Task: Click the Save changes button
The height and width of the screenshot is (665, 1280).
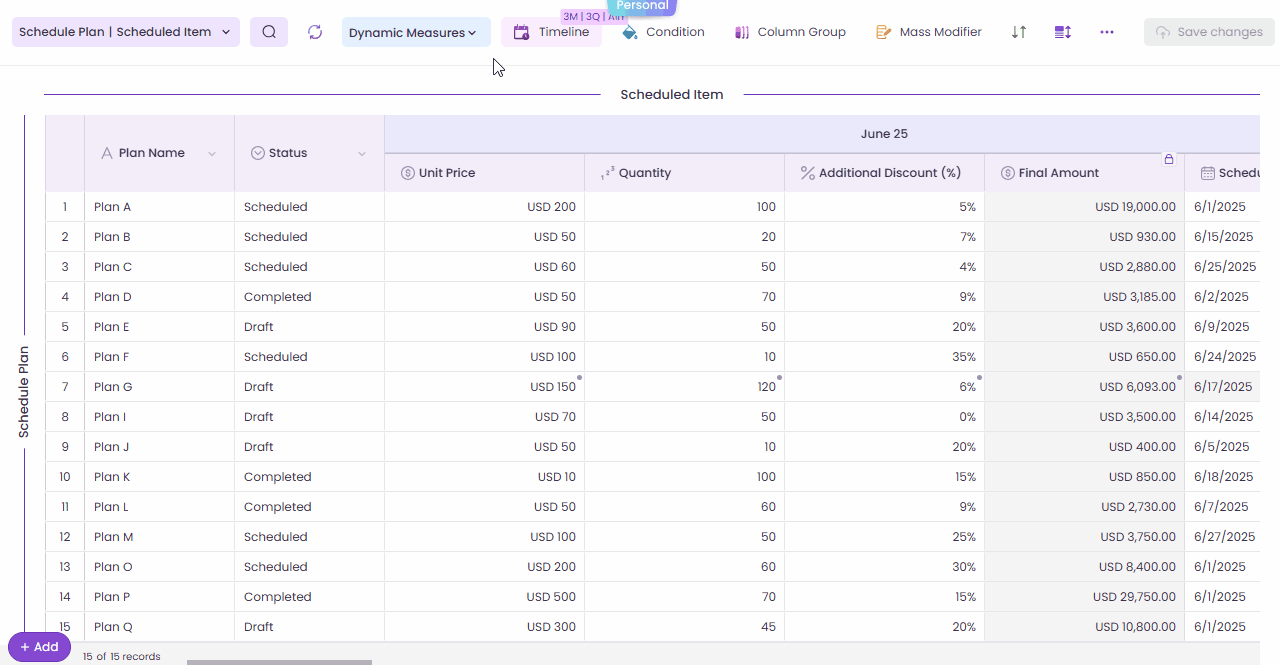Action: [1209, 31]
